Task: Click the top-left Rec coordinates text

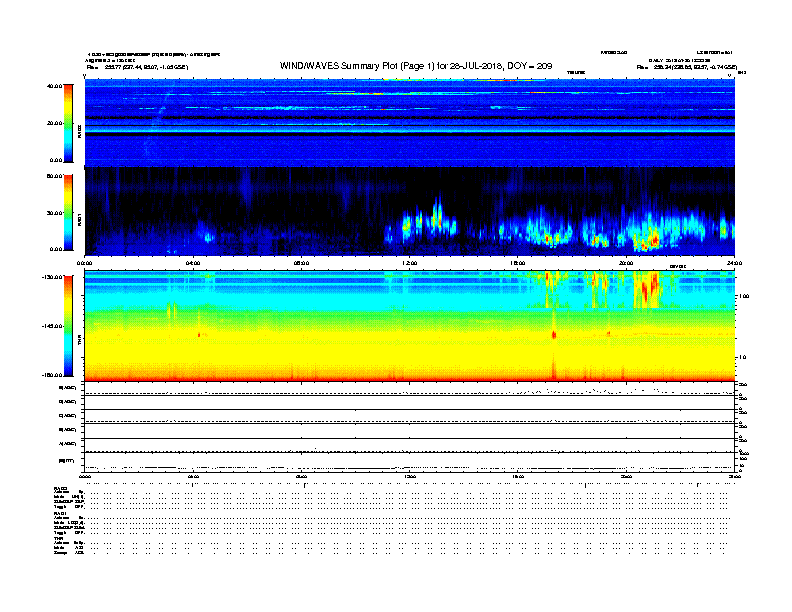Action: 137,67
